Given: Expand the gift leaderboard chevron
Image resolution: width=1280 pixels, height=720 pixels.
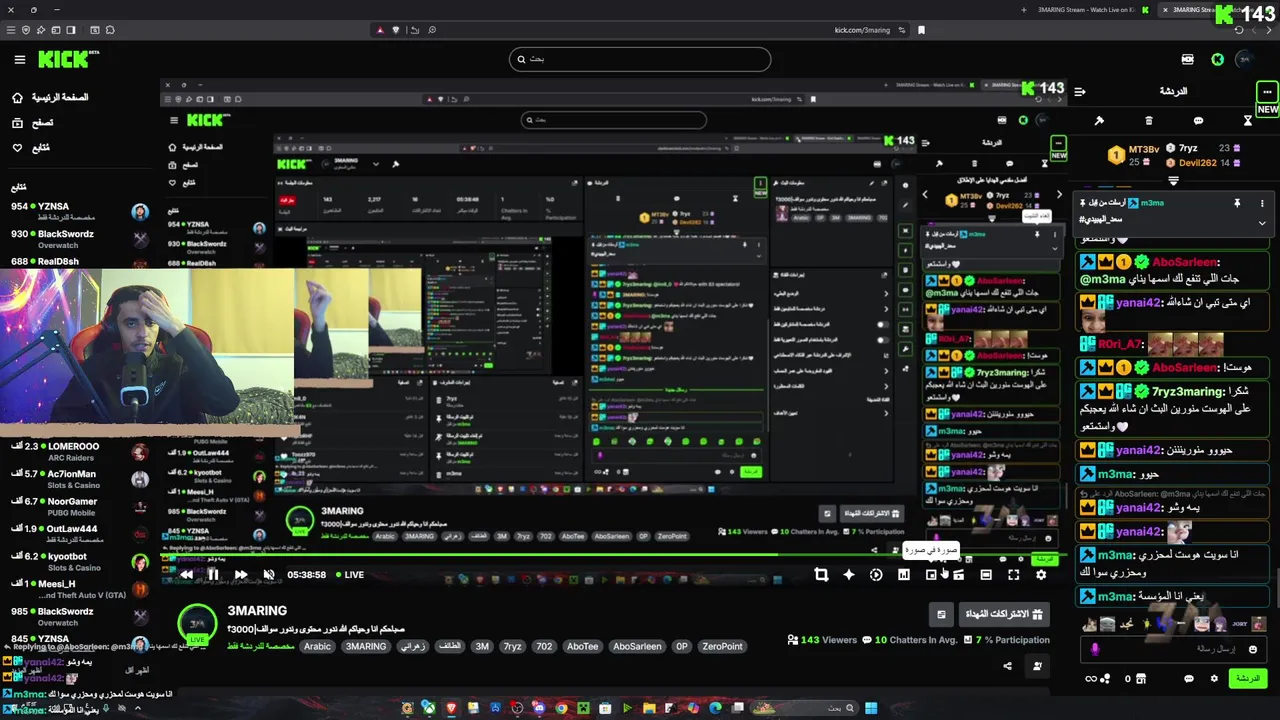Looking at the screenshot, I should pyautogui.click(x=1173, y=181).
